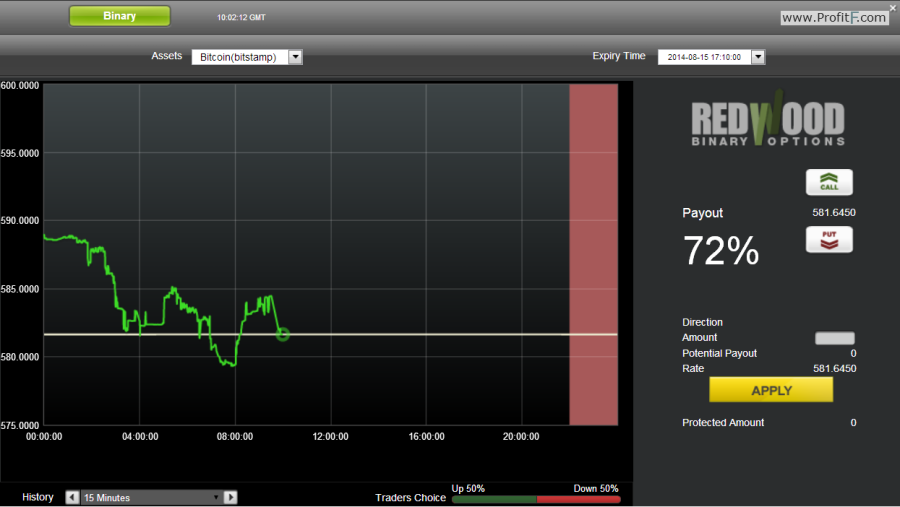Select the 2014-08-15 17:10:00 expiry field

point(705,57)
